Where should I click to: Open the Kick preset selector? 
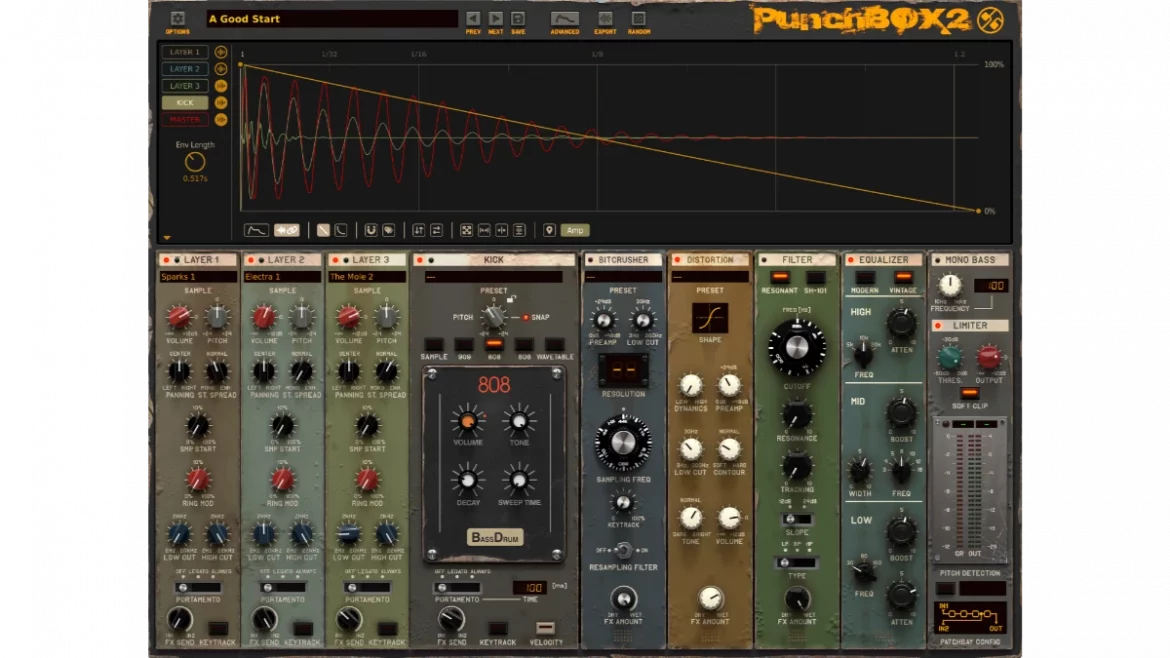(x=493, y=277)
